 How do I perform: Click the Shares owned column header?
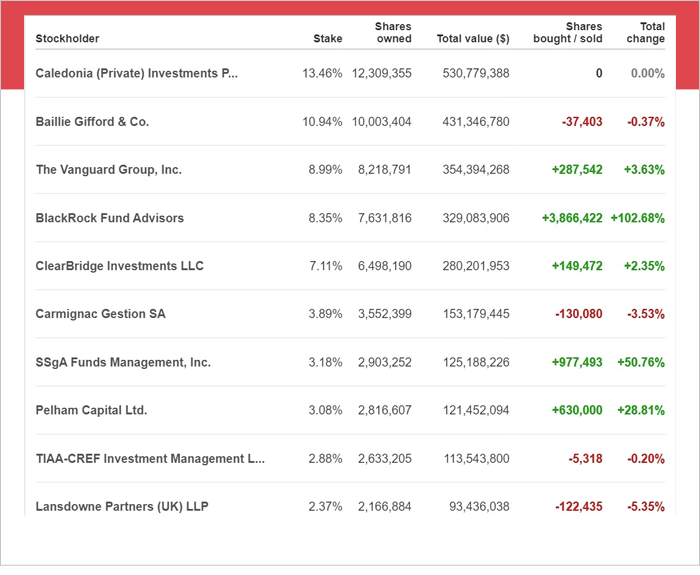(393, 33)
